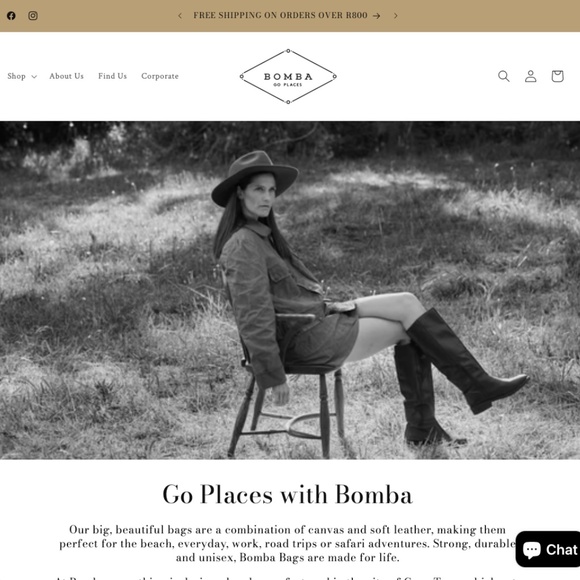Click the bags description paragraph
This screenshot has height=580, width=580.
coord(287,543)
